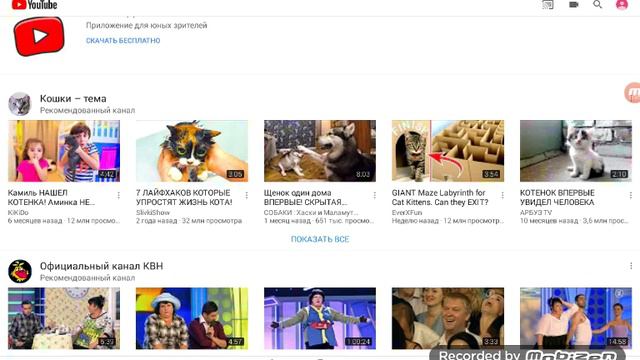Play the 5:39 КВН video thumbnail
Image resolution: width=640 pixels, height=360 pixels.
64,318
